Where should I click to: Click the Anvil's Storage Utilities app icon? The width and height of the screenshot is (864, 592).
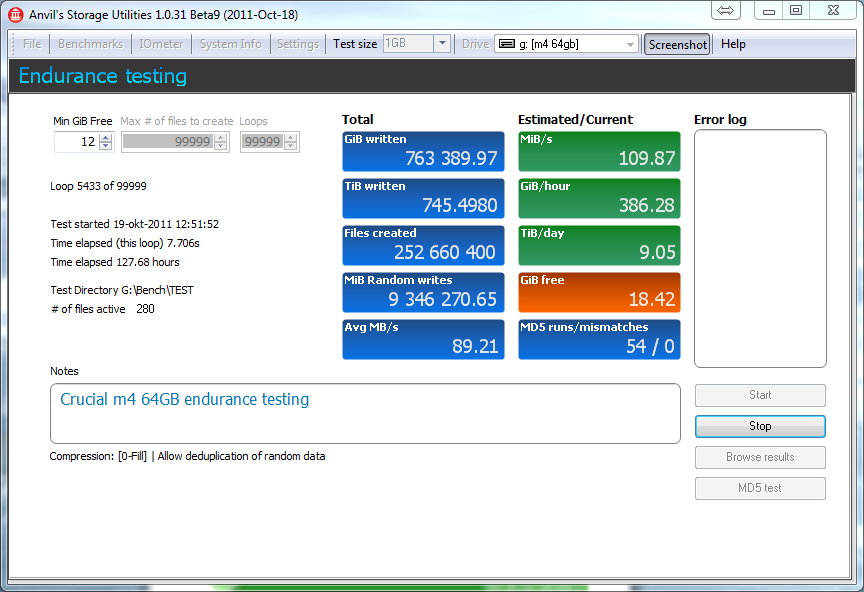click(15, 15)
